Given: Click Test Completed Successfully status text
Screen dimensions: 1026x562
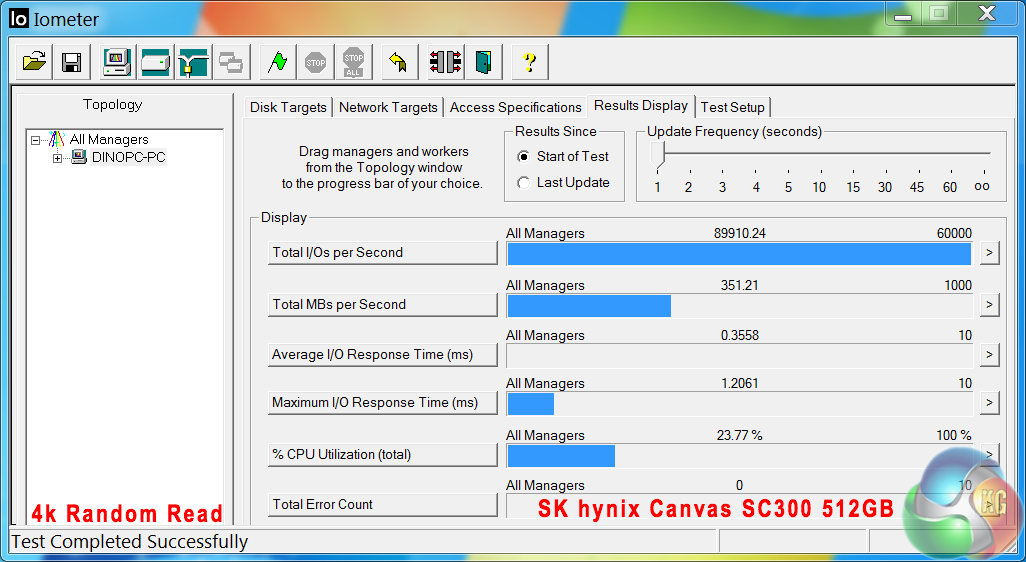Looking at the screenshot, I should (x=130, y=542).
